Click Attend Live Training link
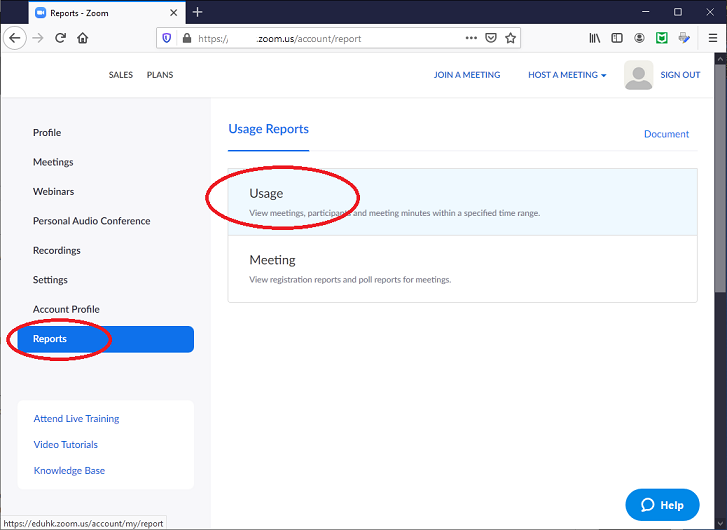 point(76,419)
